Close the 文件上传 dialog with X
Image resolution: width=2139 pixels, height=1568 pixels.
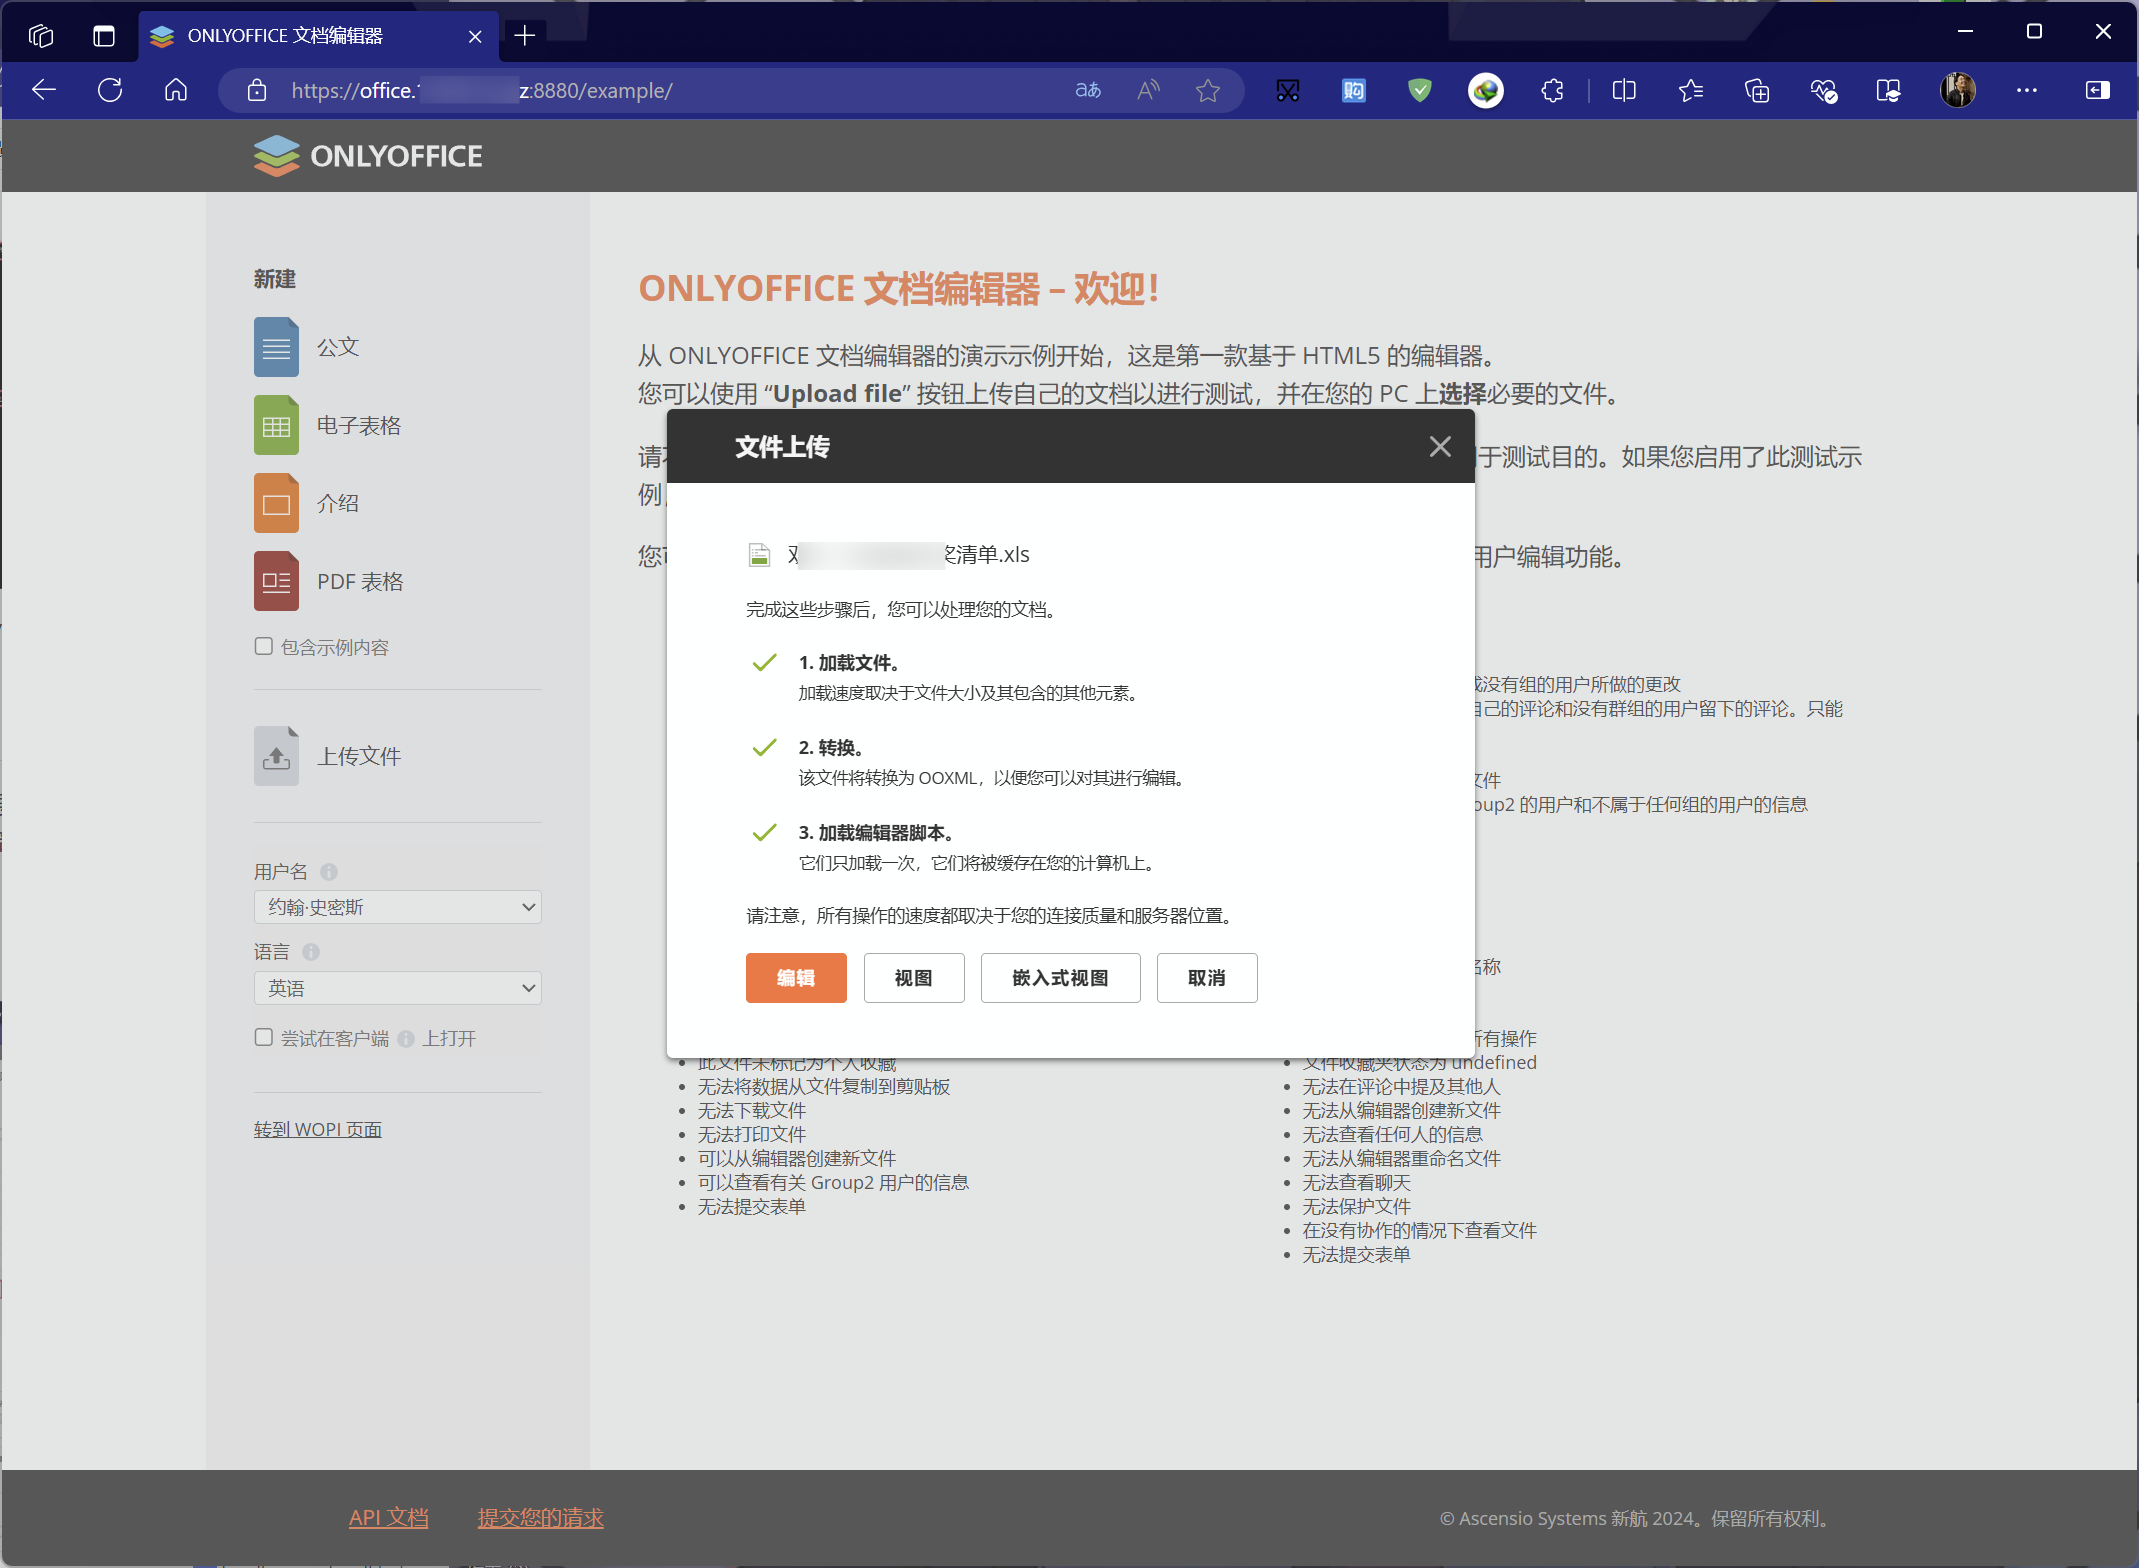[1440, 447]
